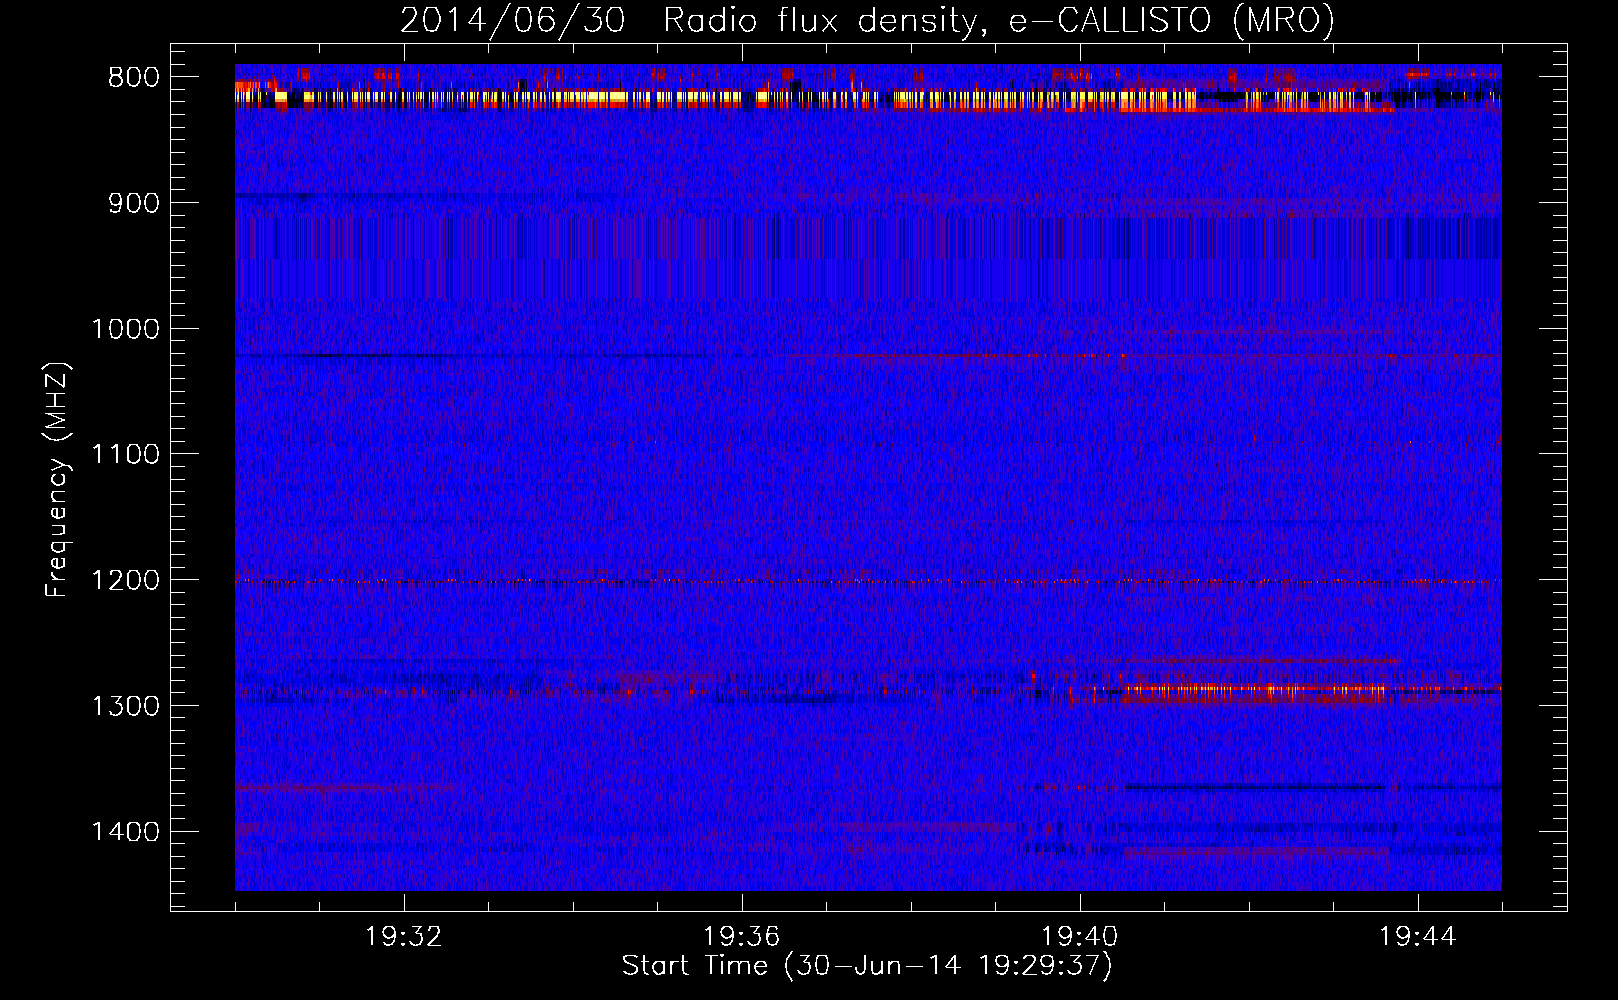
Task: Click the 1100 frequency tick label
Action: point(125,455)
